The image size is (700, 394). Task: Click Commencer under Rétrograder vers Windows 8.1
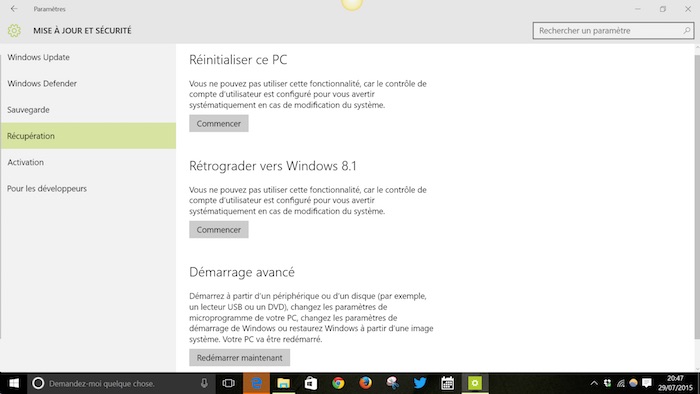coord(219,230)
